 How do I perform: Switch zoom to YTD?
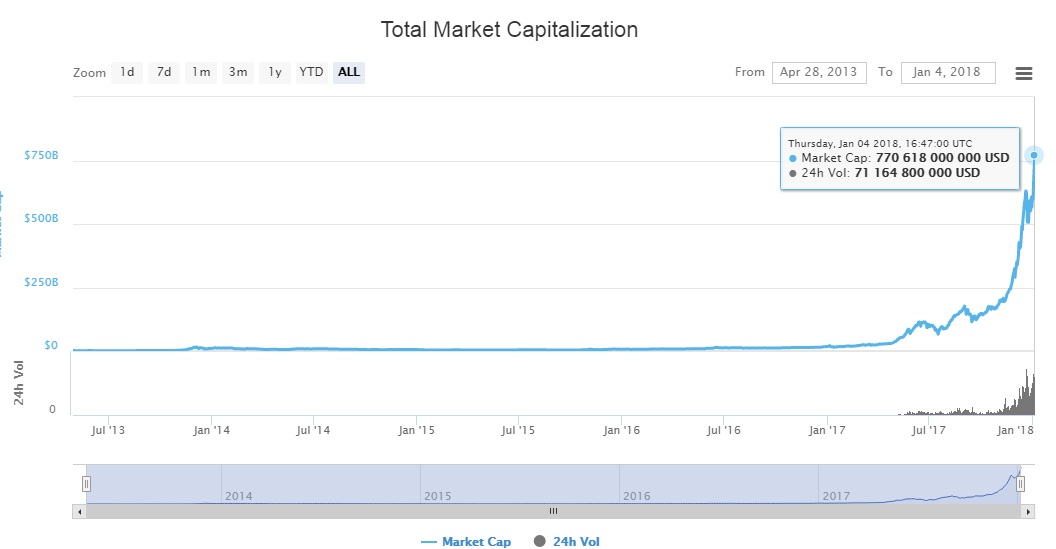(x=311, y=72)
